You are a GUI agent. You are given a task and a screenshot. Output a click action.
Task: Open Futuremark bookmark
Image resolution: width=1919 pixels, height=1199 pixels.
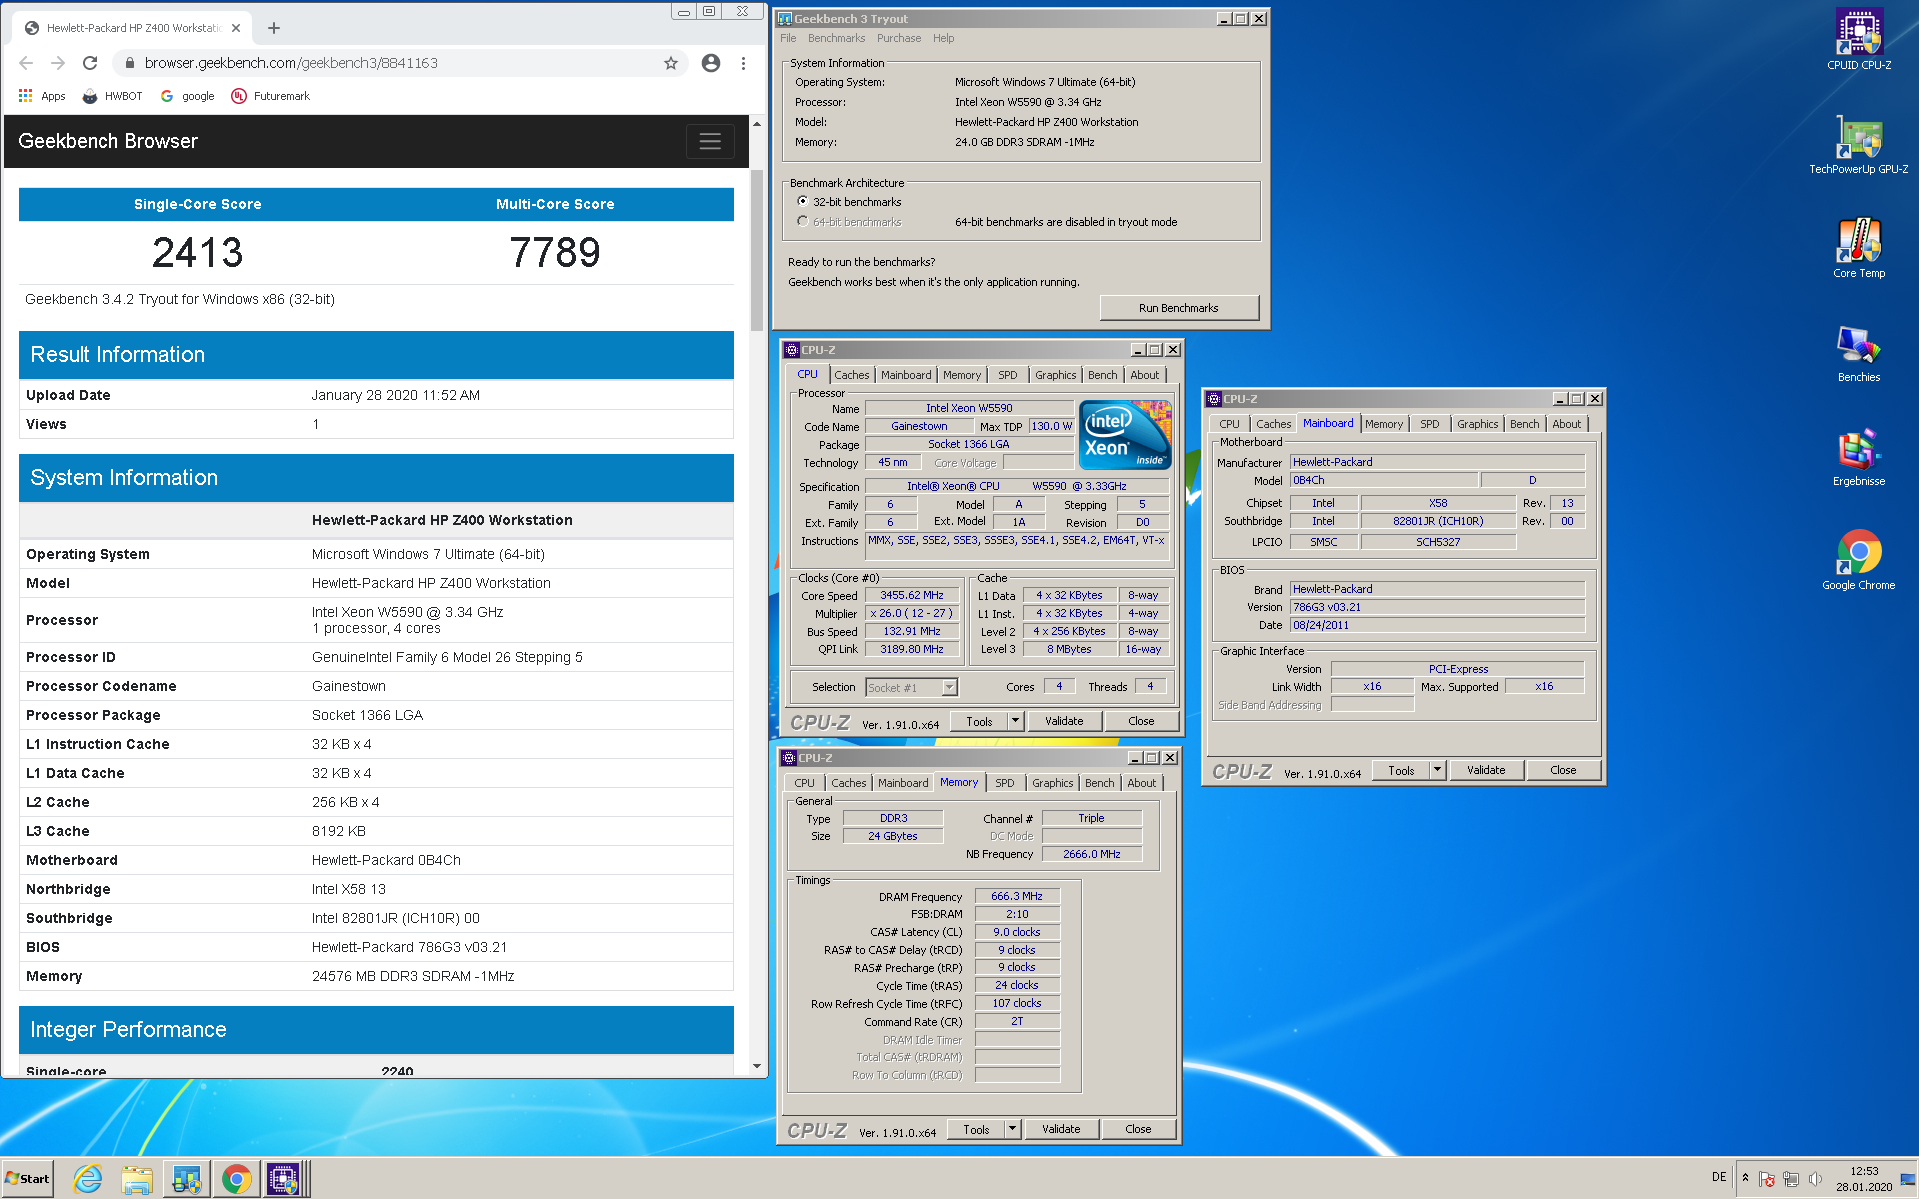[x=270, y=96]
